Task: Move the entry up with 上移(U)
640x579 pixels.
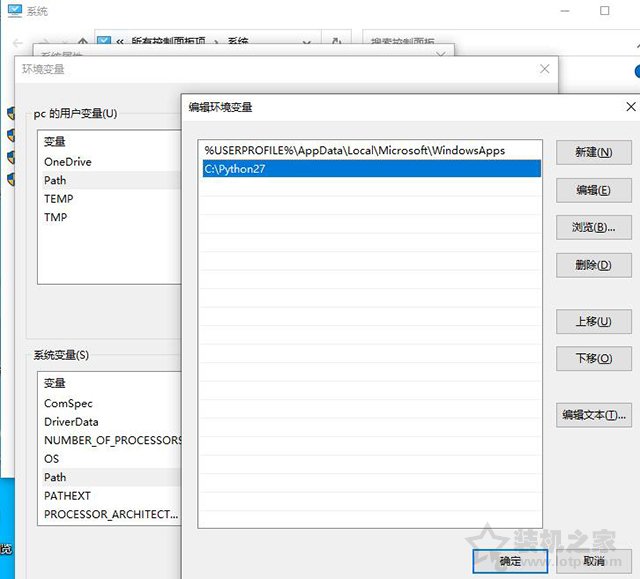Action: [x=593, y=322]
